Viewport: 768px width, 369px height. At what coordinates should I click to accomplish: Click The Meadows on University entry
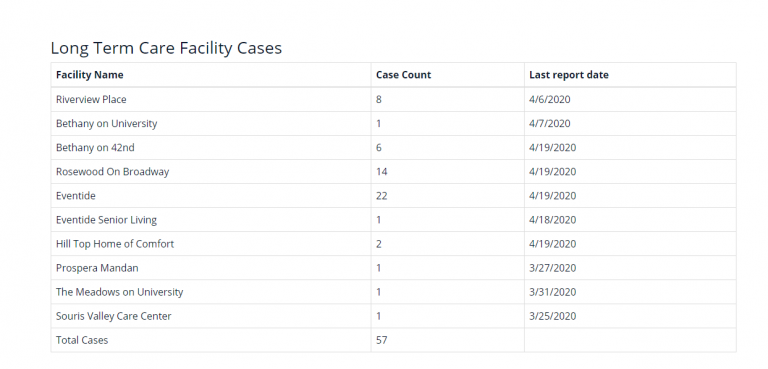click(x=120, y=292)
